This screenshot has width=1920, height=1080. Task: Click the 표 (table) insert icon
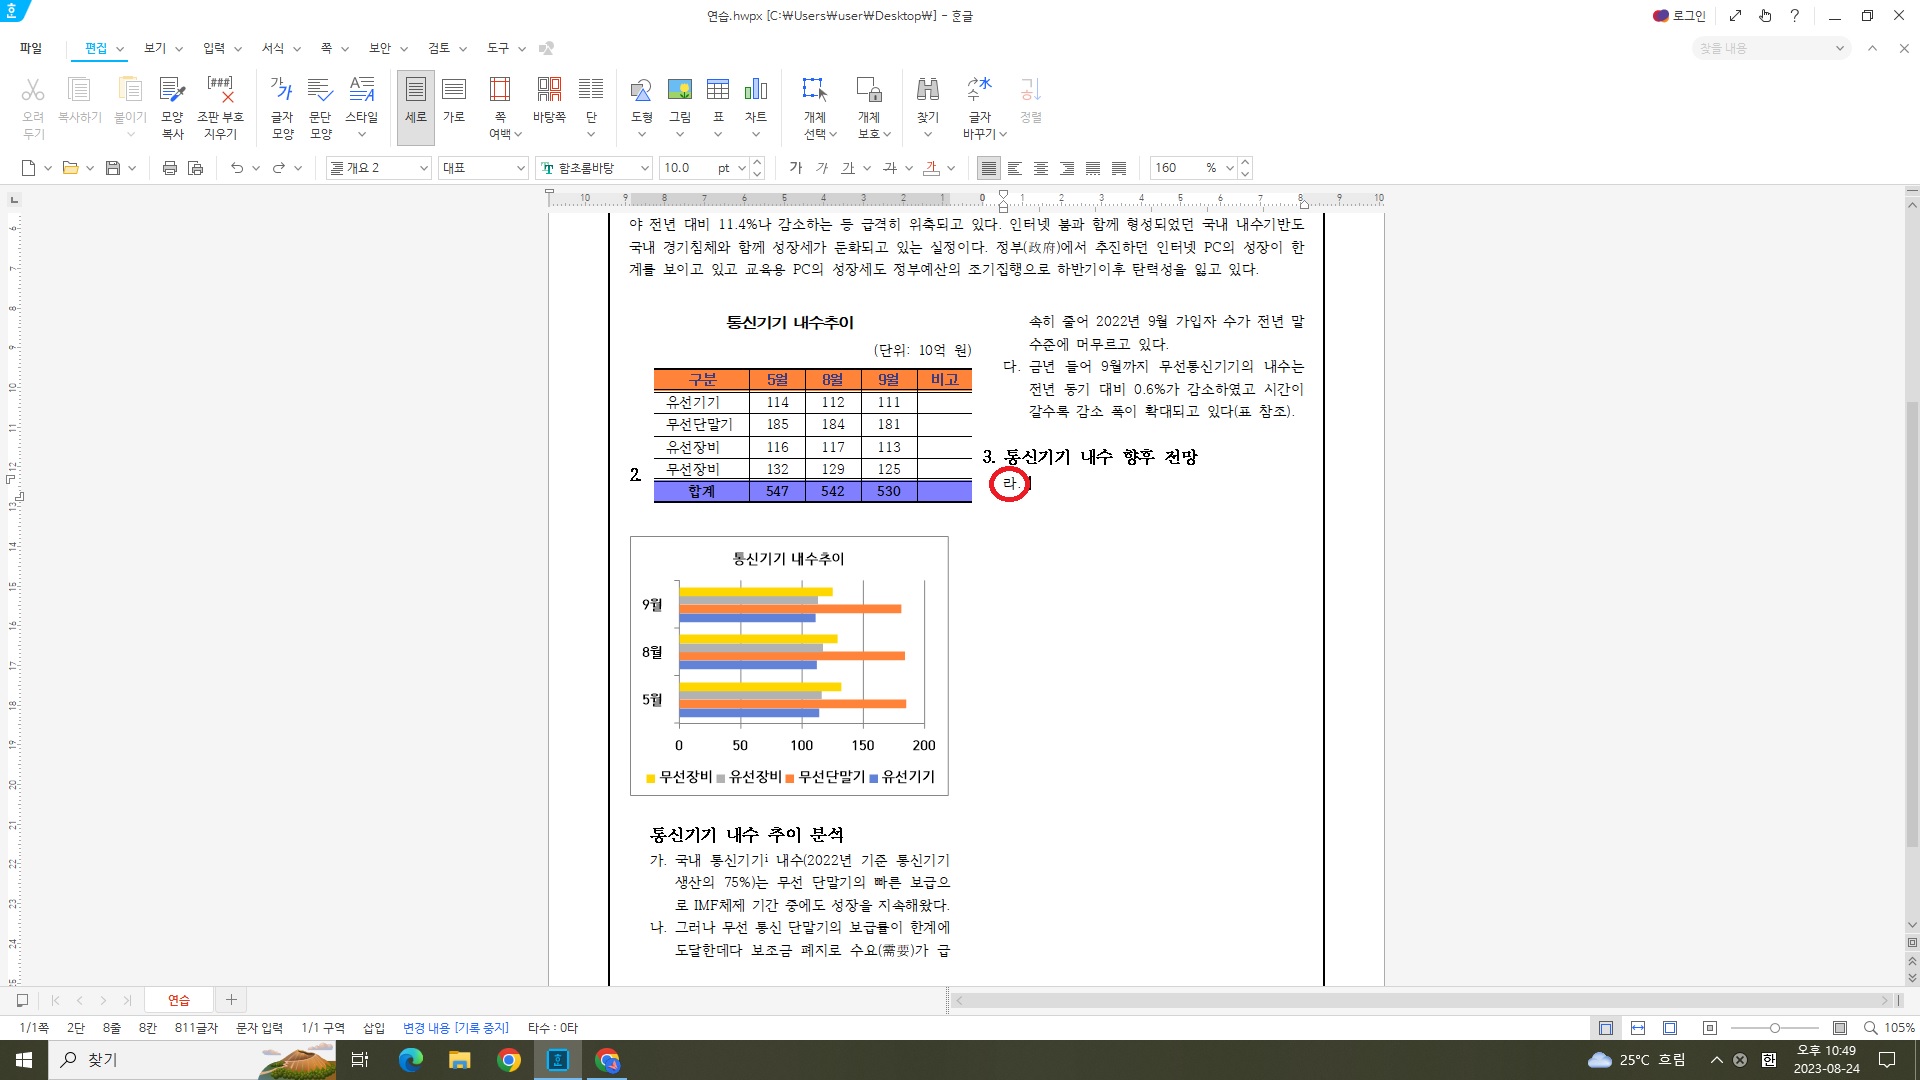pos(717,90)
